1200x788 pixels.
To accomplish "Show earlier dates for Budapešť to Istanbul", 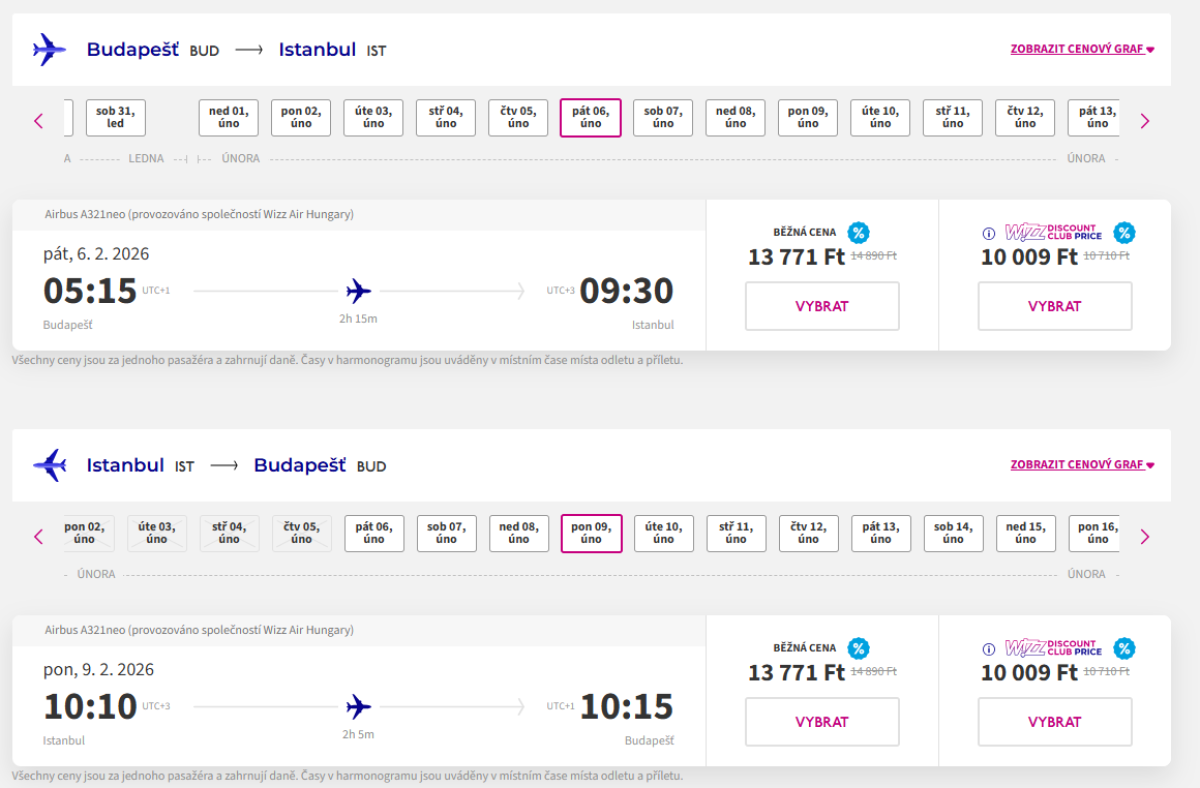I will pos(39,121).
